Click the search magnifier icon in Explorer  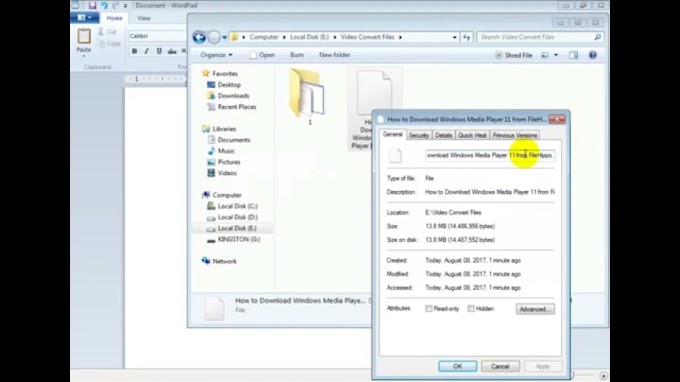click(598, 37)
